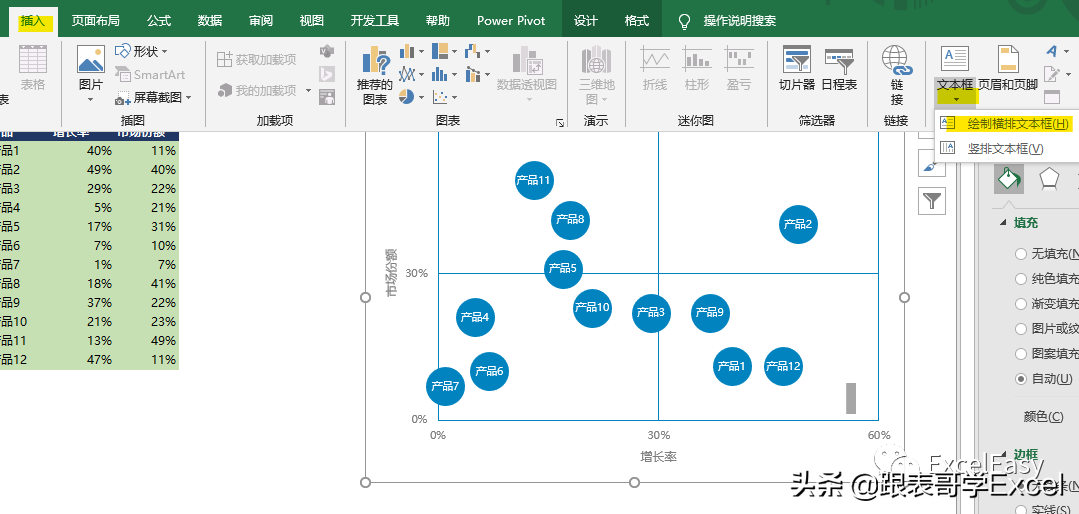Click the Slicer (切片器) icon
The height and width of the screenshot is (514, 1079).
coord(797,61)
